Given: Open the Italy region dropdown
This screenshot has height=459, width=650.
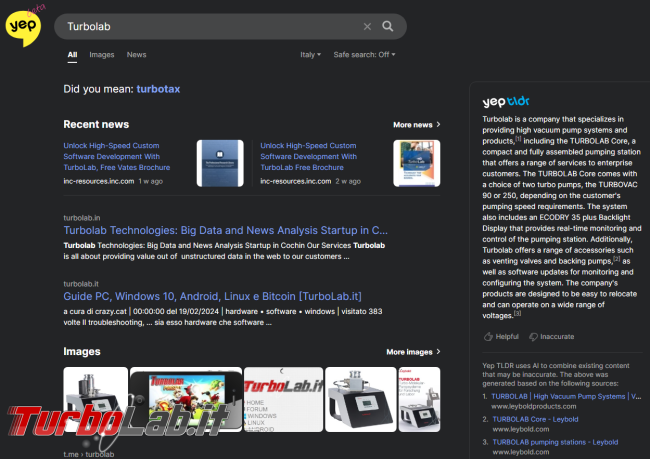Looking at the screenshot, I should click(310, 55).
